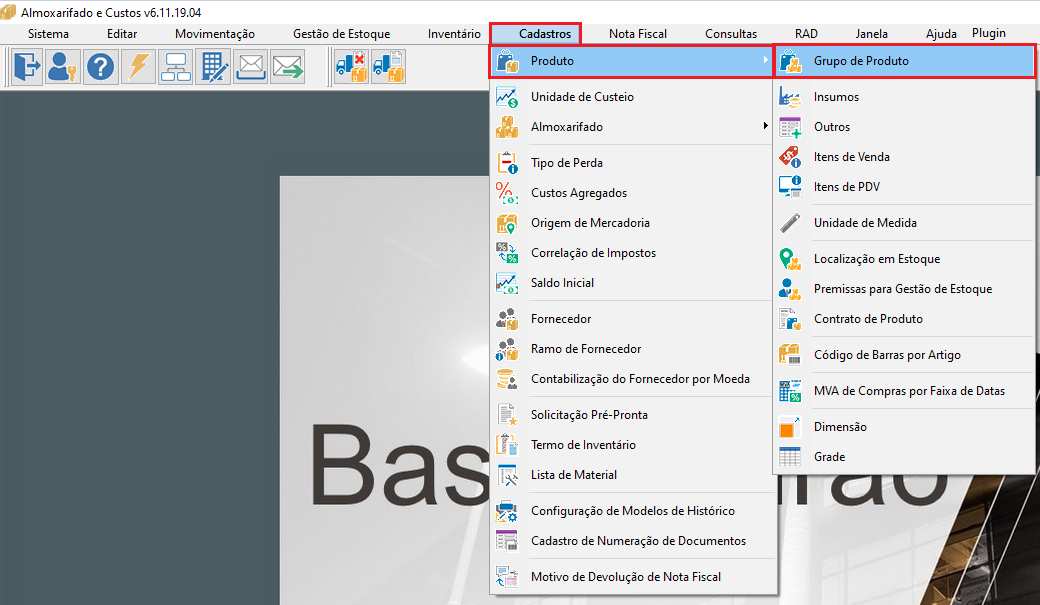
Task: Open the Inventário menu
Action: [x=454, y=34]
